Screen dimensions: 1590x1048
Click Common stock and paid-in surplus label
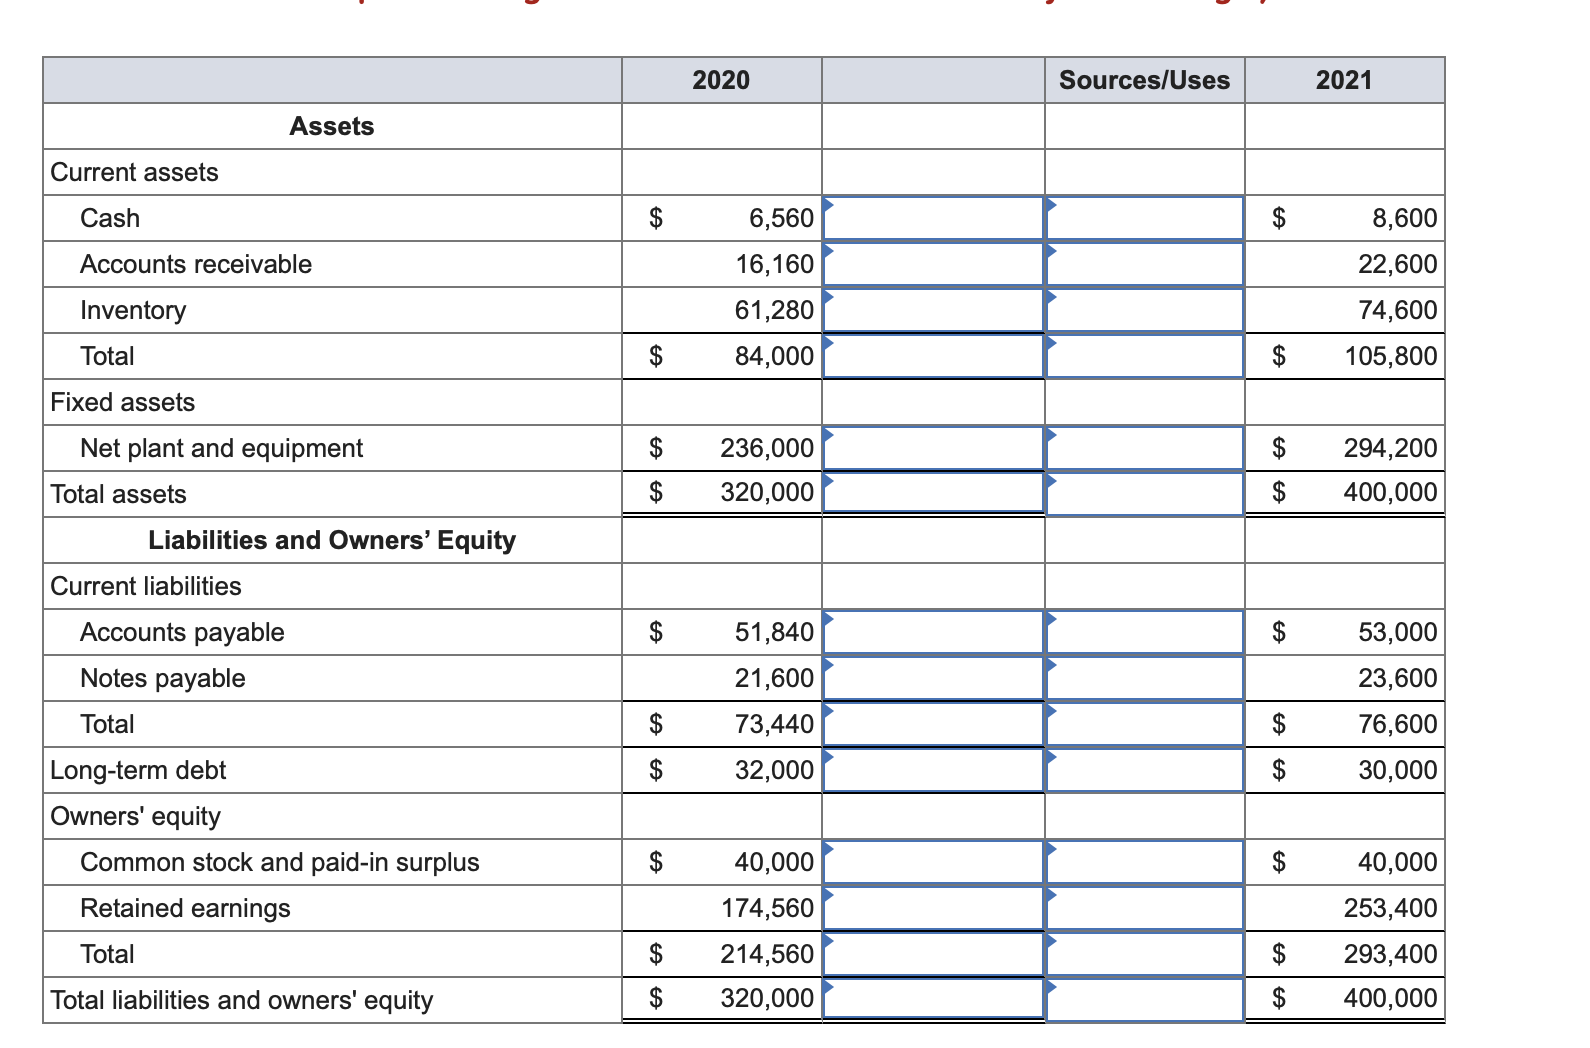(x=280, y=862)
